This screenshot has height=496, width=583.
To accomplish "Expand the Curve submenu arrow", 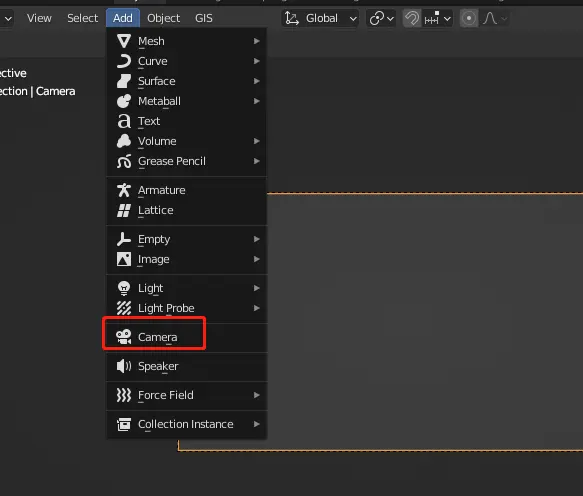I will click(x=257, y=61).
